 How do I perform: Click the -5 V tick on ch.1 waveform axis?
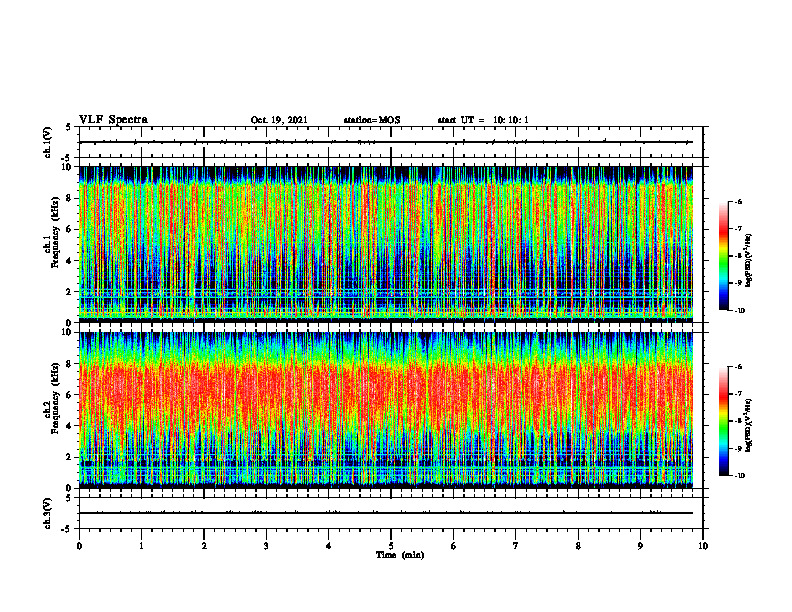pyautogui.click(x=66, y=158)
